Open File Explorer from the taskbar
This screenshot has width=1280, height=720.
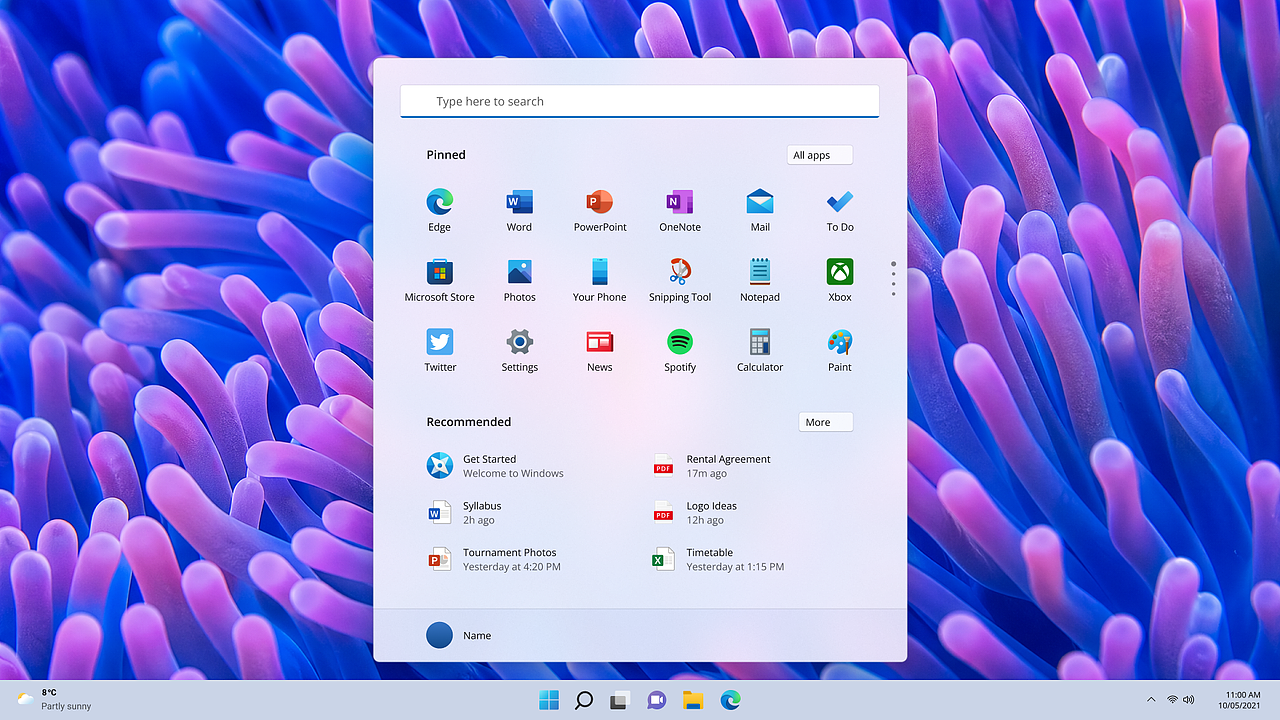pyautogui.click(x=693, y=700)
